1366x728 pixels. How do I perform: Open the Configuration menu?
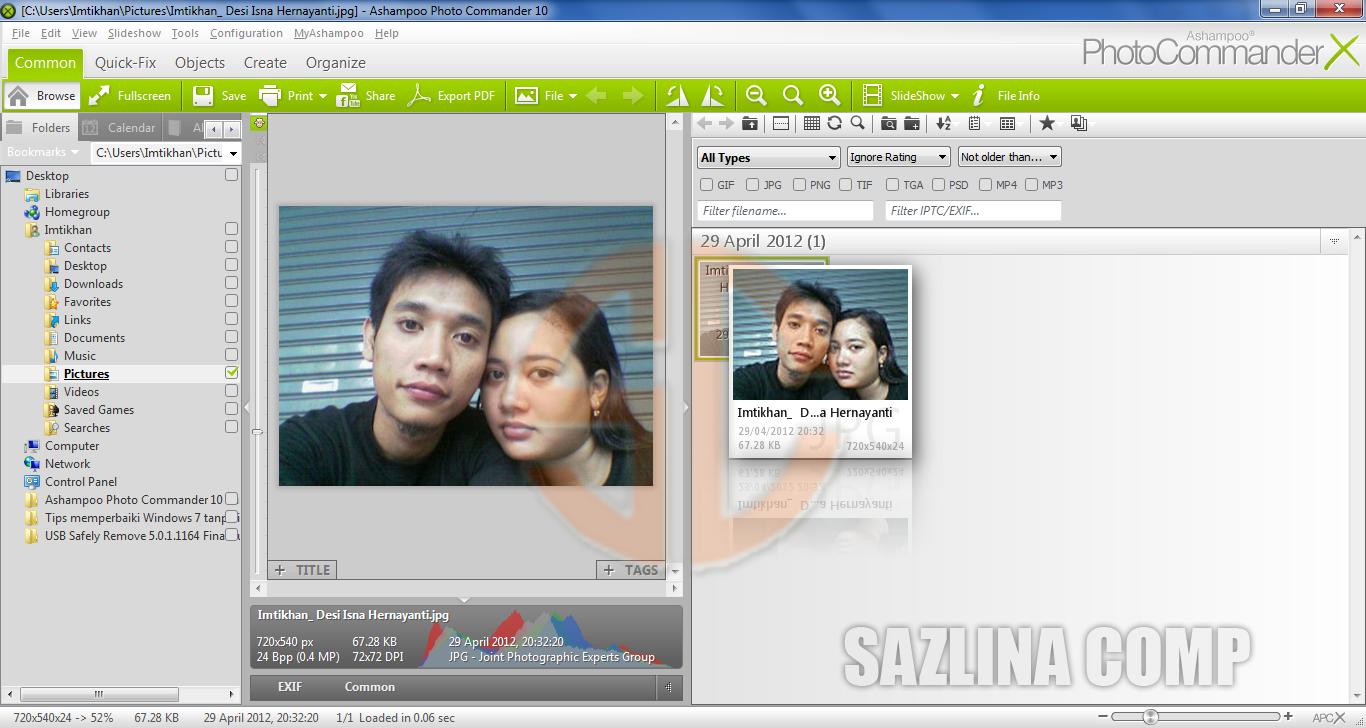coord(246,33)
